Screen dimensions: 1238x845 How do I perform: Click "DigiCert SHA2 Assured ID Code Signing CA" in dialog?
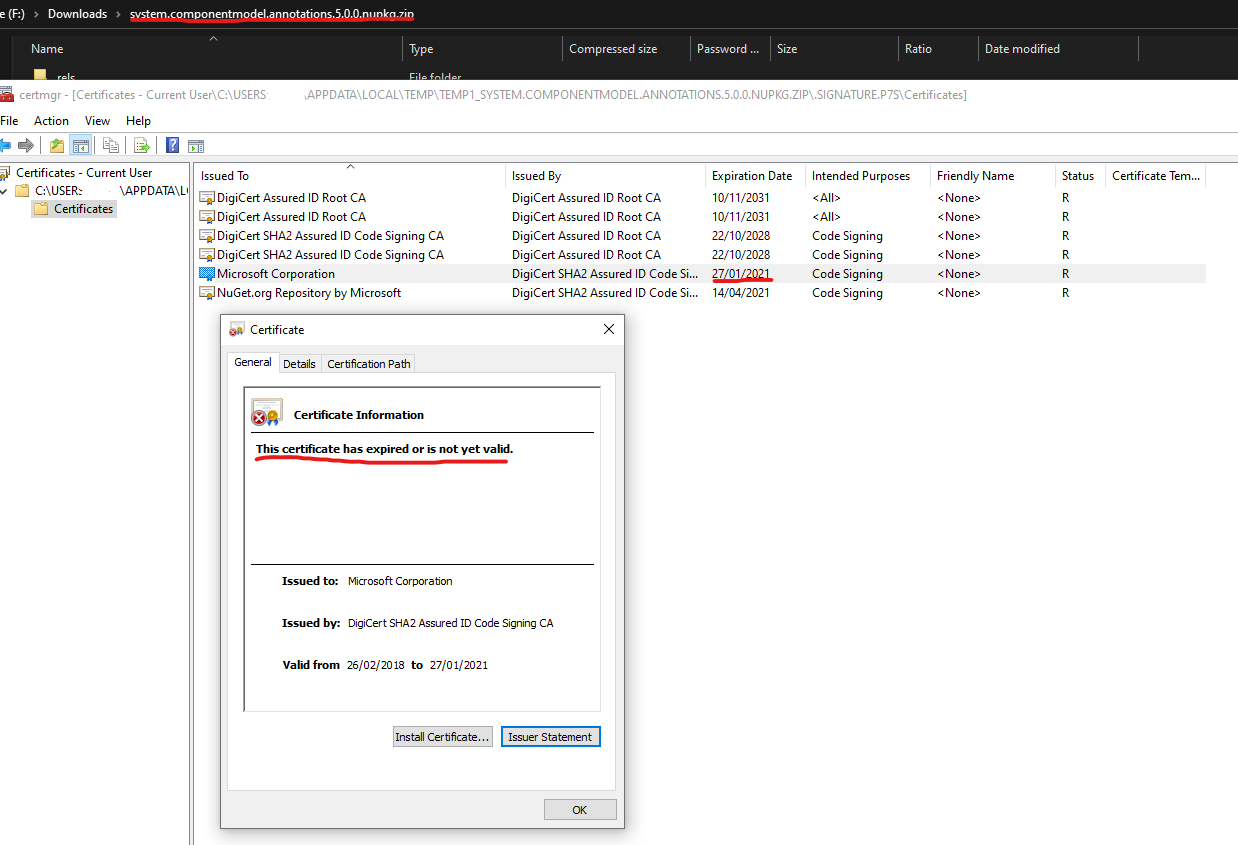point(450,623)
